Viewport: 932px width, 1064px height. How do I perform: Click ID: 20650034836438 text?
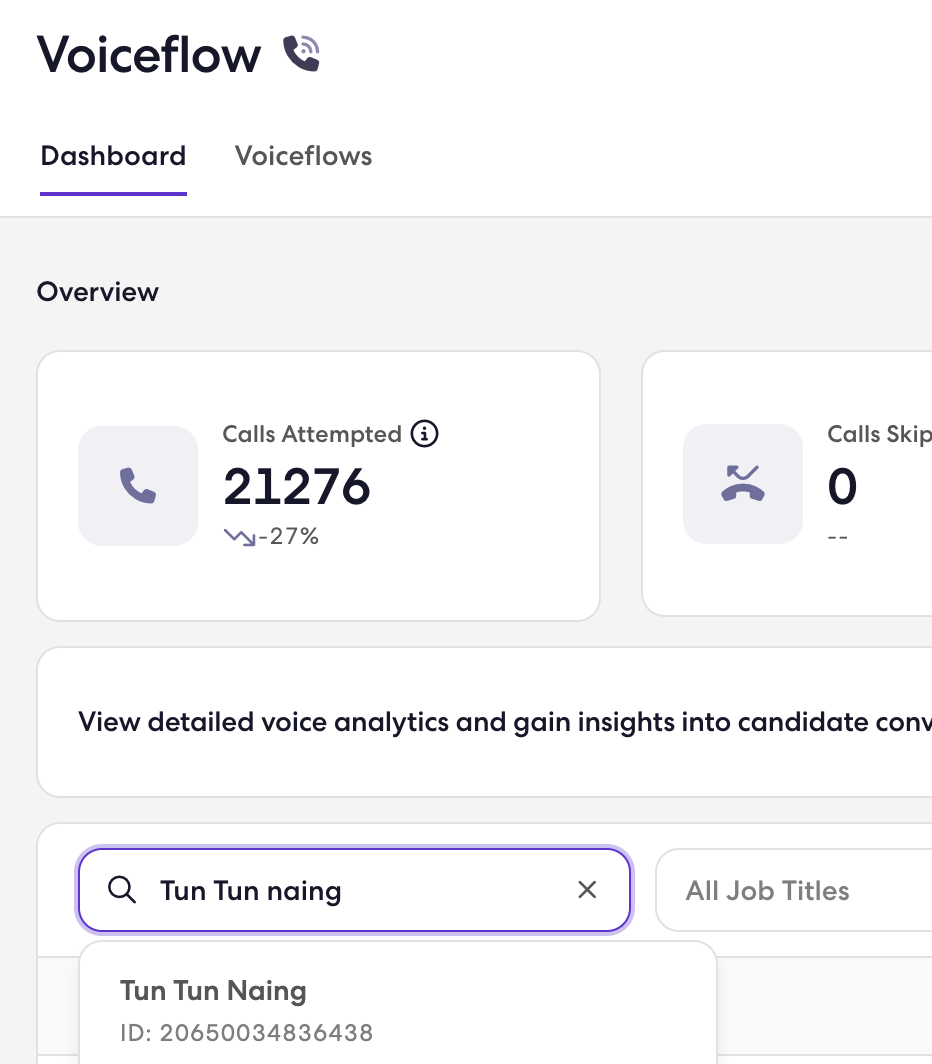246,1033
